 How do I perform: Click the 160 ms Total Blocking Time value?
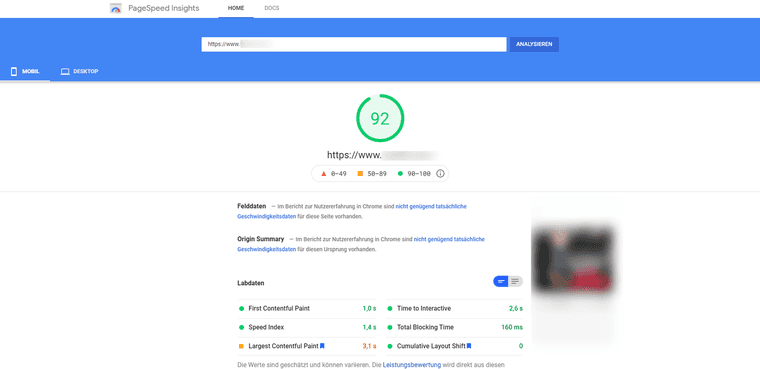click(512, 327)
